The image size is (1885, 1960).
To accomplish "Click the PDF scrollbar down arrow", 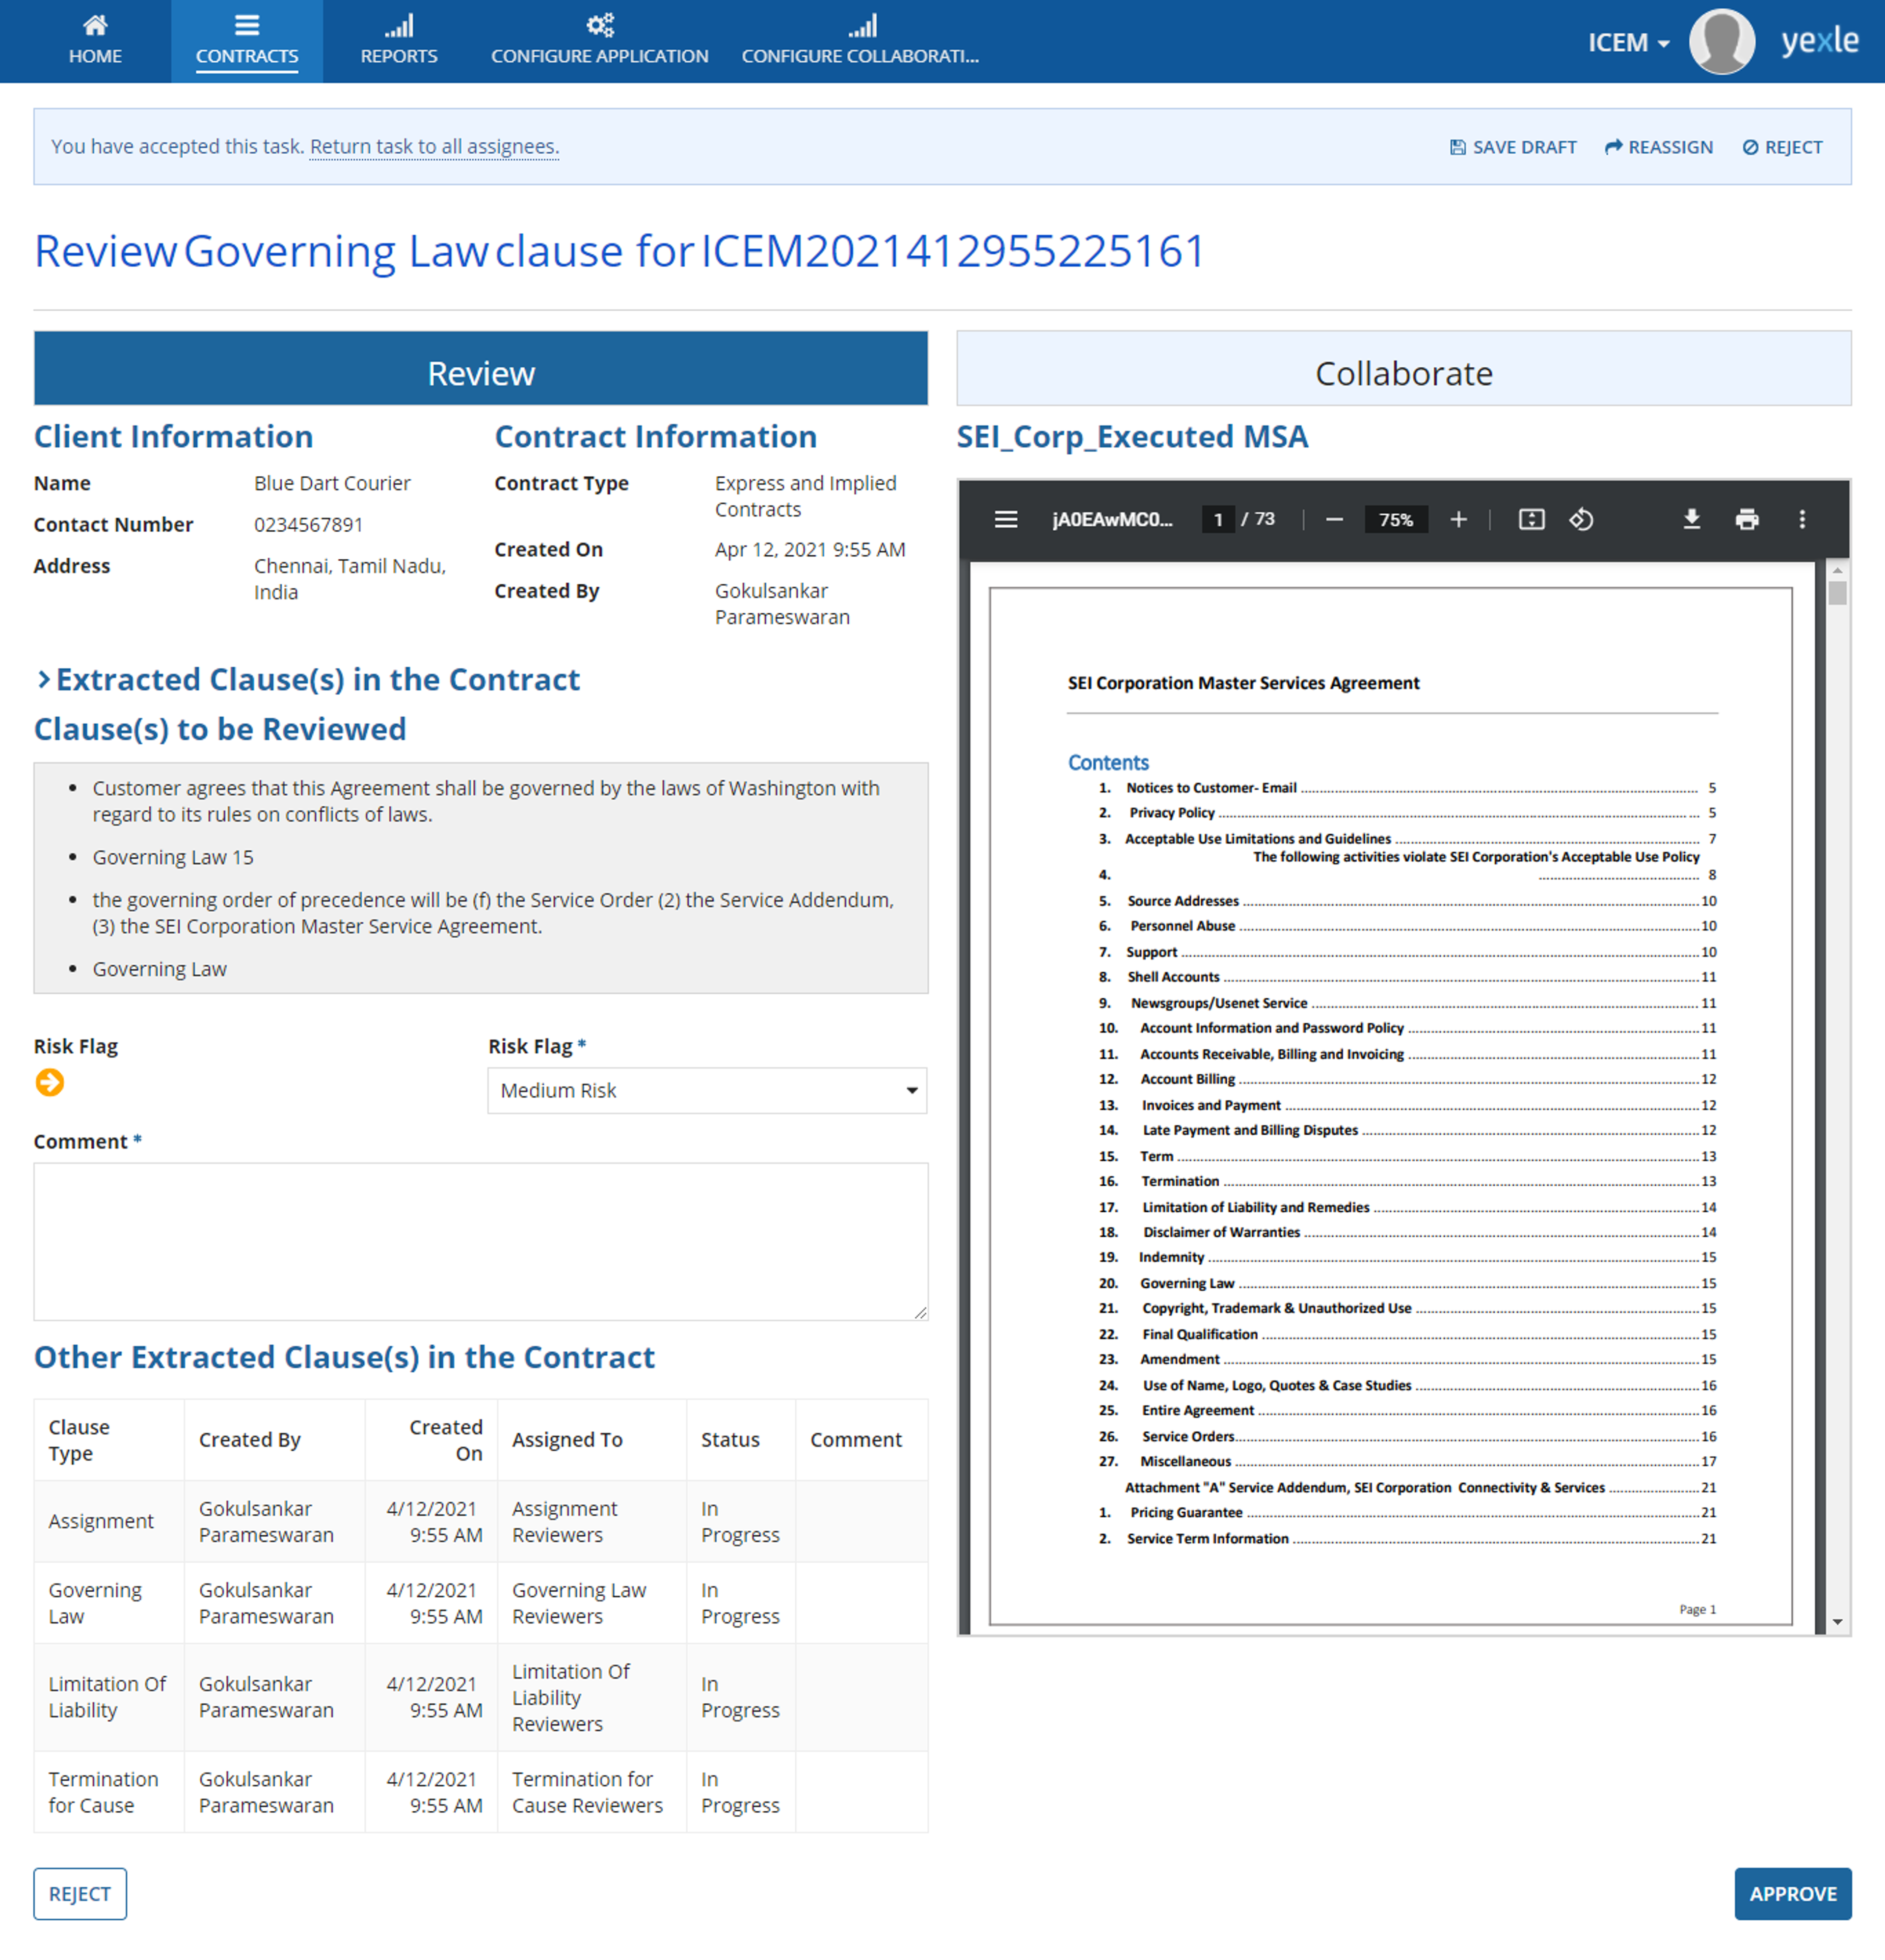I will click(x=1837, y=1622).
